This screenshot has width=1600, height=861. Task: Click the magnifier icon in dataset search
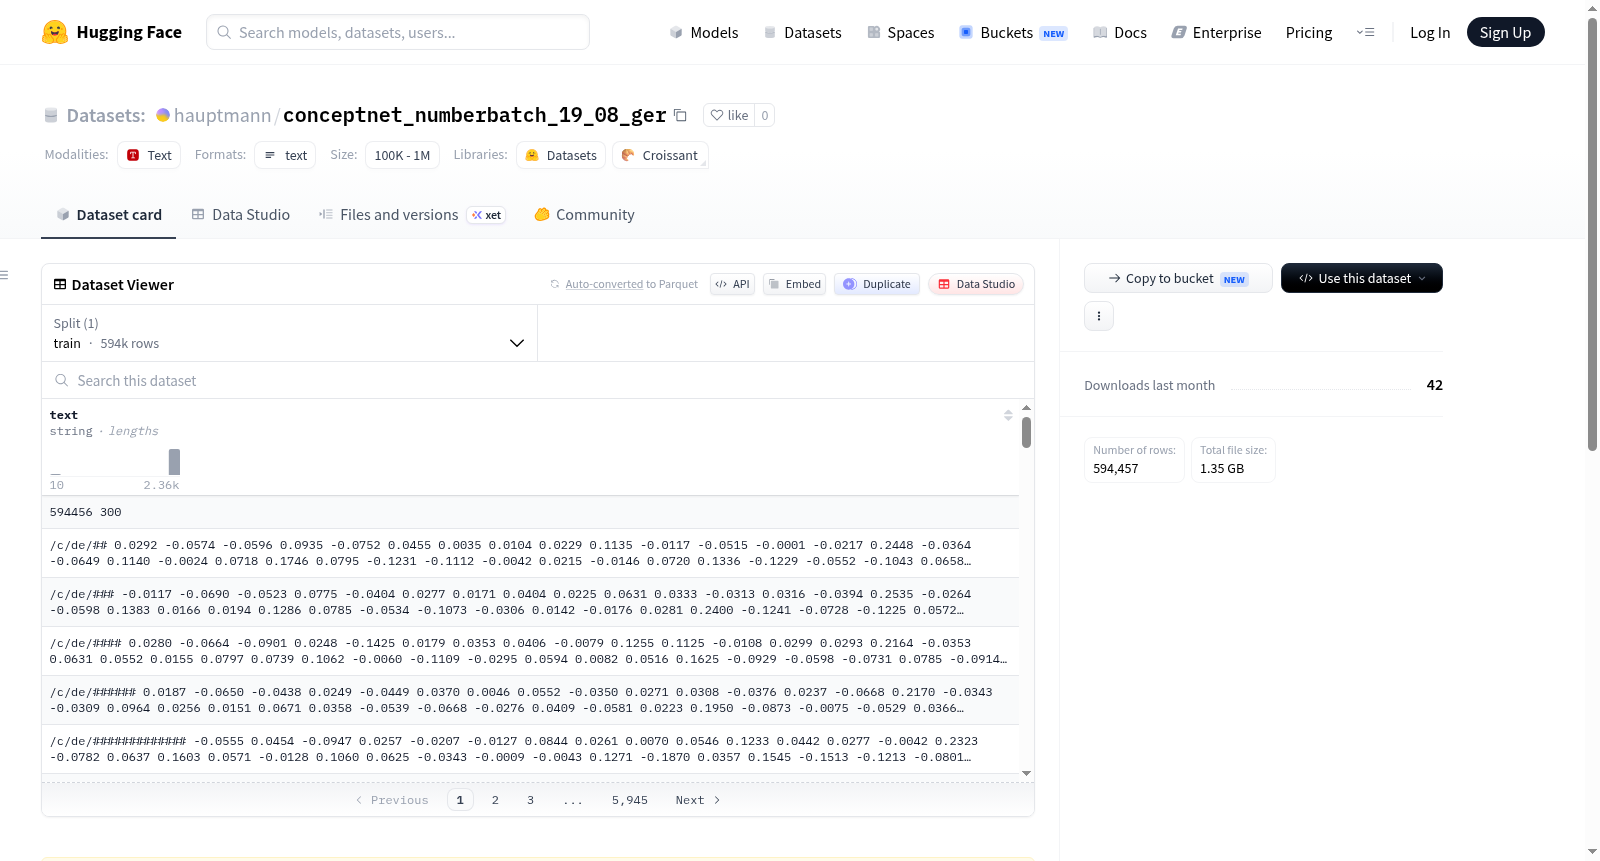pyautogui.click(x=62, y=380)
